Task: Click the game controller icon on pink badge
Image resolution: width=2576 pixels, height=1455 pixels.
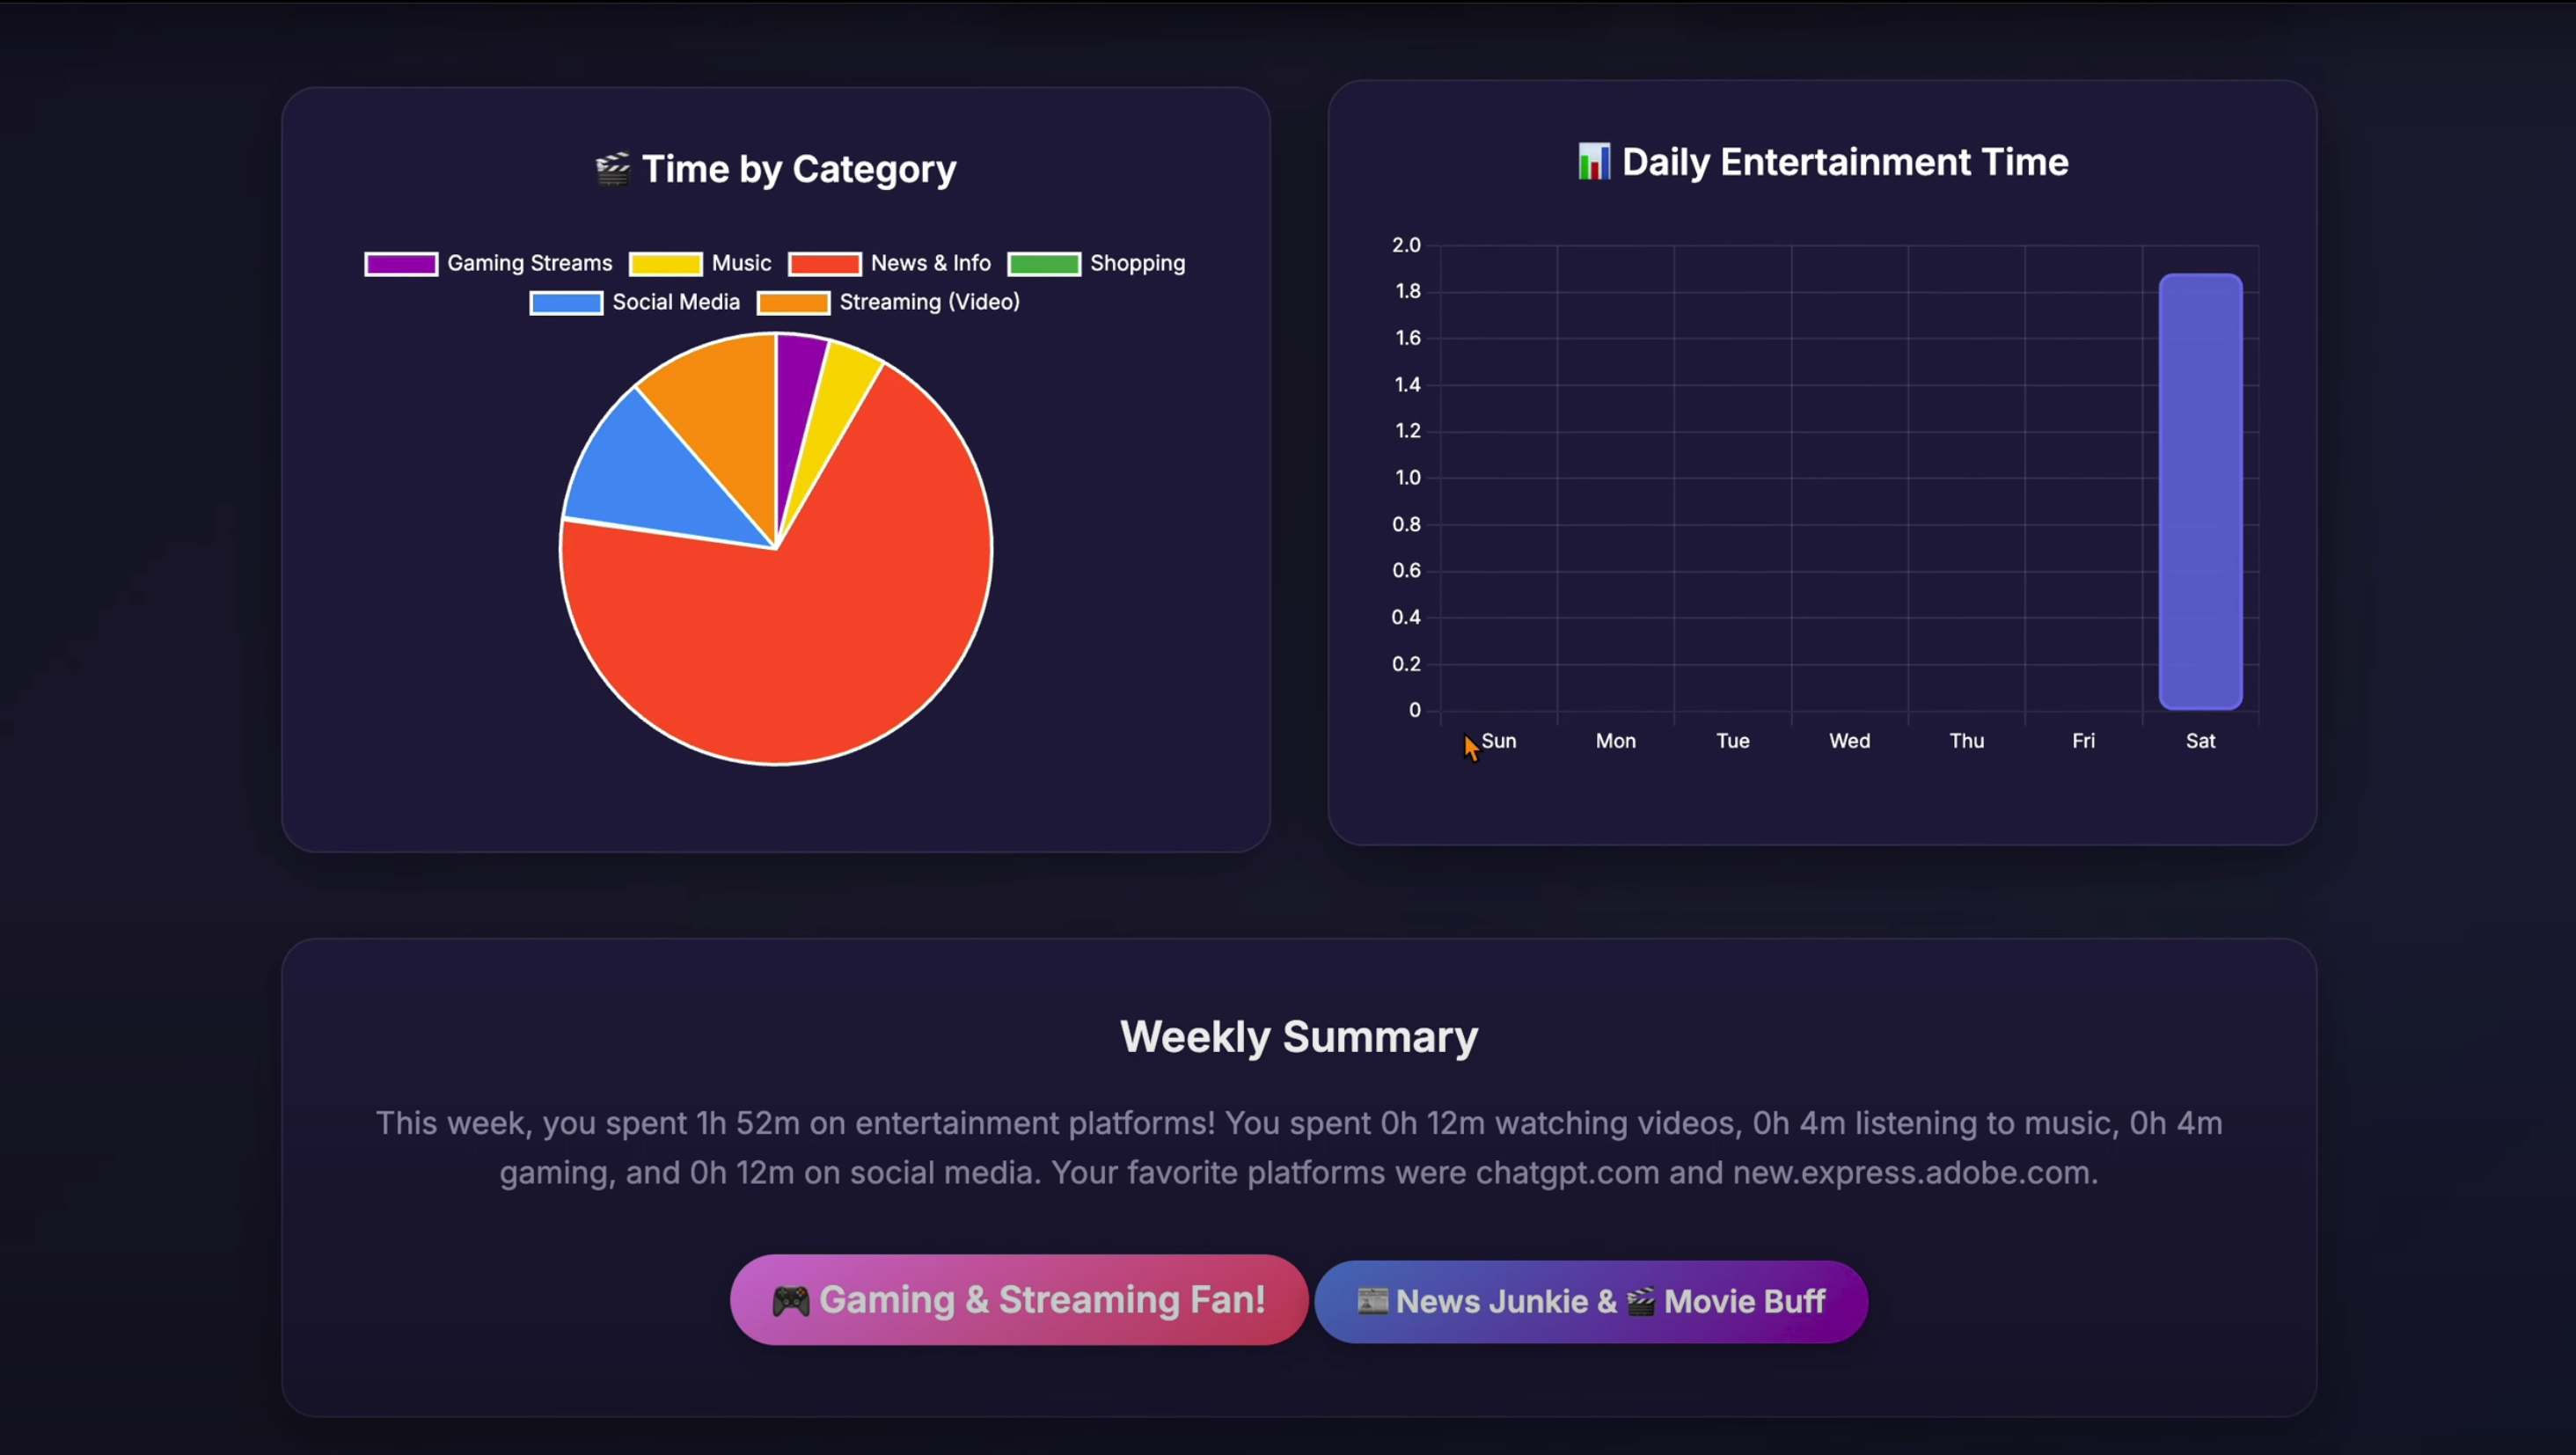Action: tap(790, 1301)
